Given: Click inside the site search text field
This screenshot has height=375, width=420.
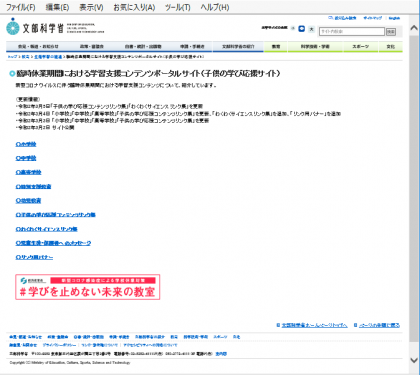Looking at the screenshot, I should point(352,31).
